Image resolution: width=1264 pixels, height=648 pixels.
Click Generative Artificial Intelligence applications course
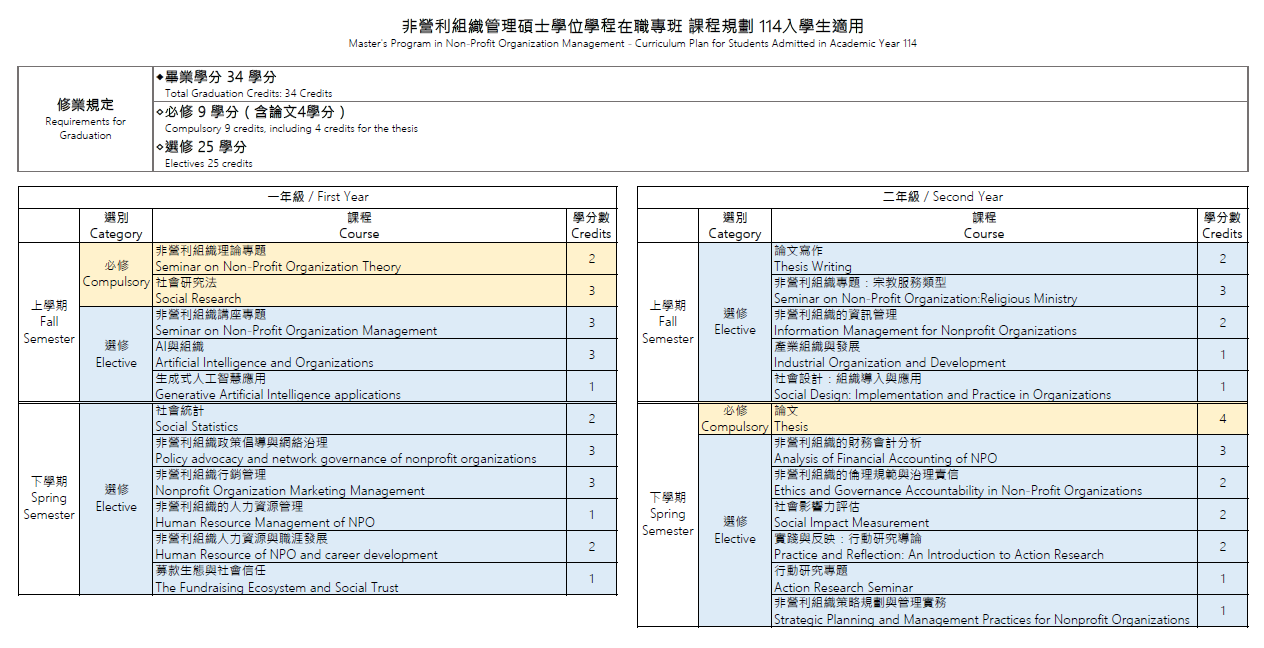click(359, 387)
